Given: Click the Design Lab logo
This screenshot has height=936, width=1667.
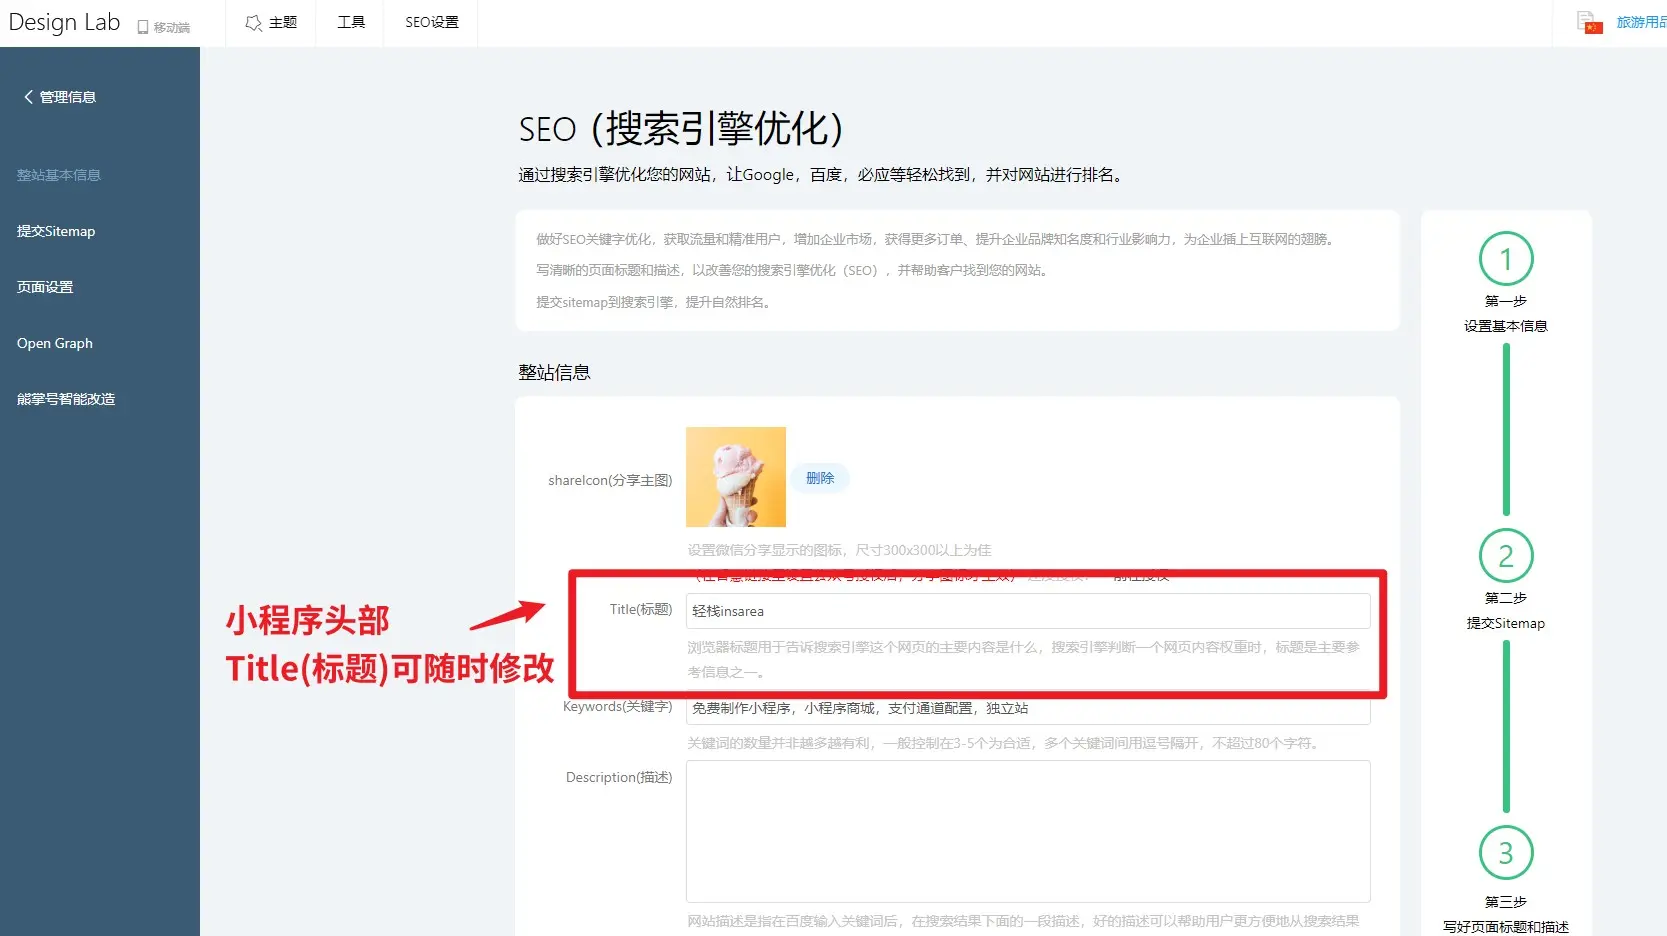Looking at the screenshot, I should [64, 22].
